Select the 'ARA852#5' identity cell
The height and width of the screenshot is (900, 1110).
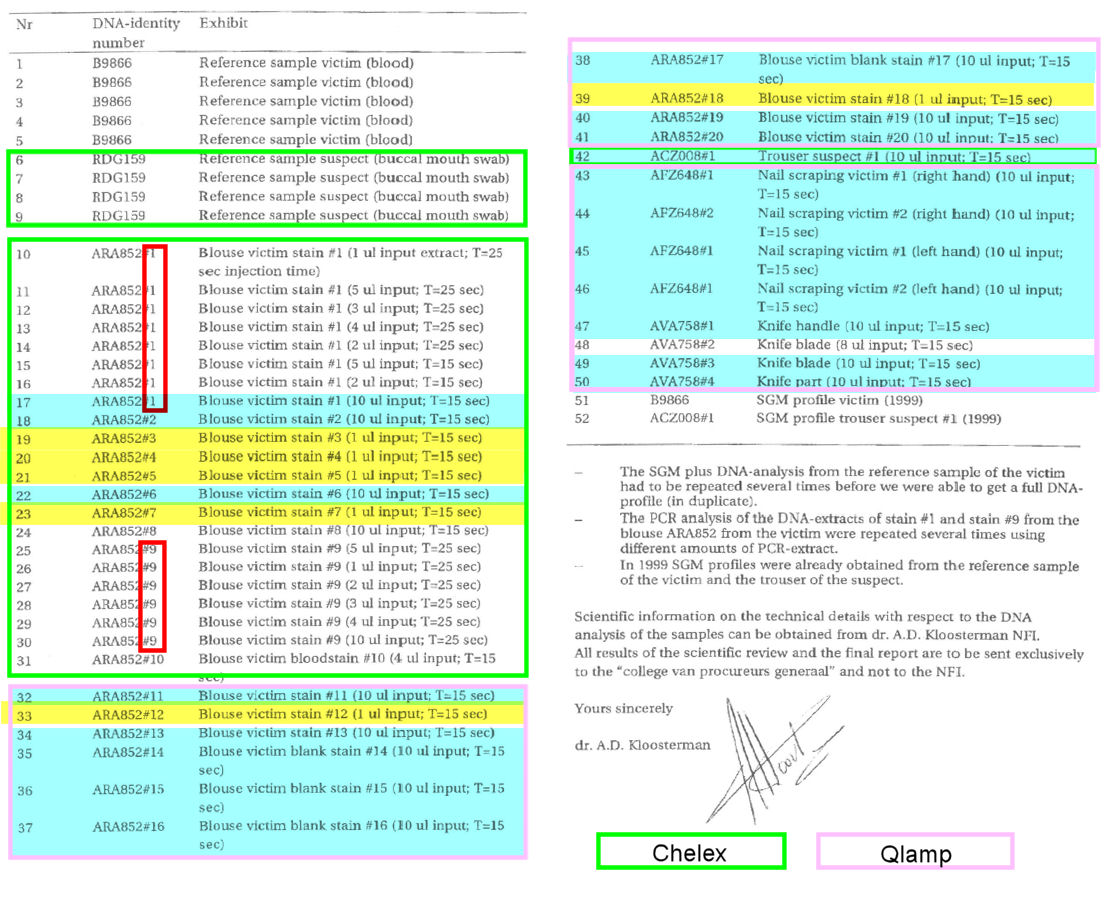(x=124, y=476)
